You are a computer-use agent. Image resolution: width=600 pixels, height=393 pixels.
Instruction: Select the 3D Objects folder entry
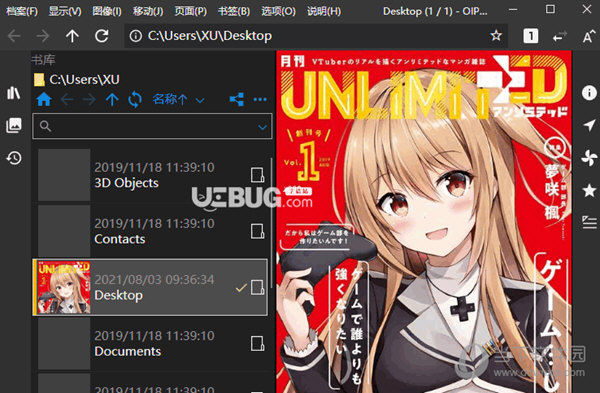click(150, 175)
